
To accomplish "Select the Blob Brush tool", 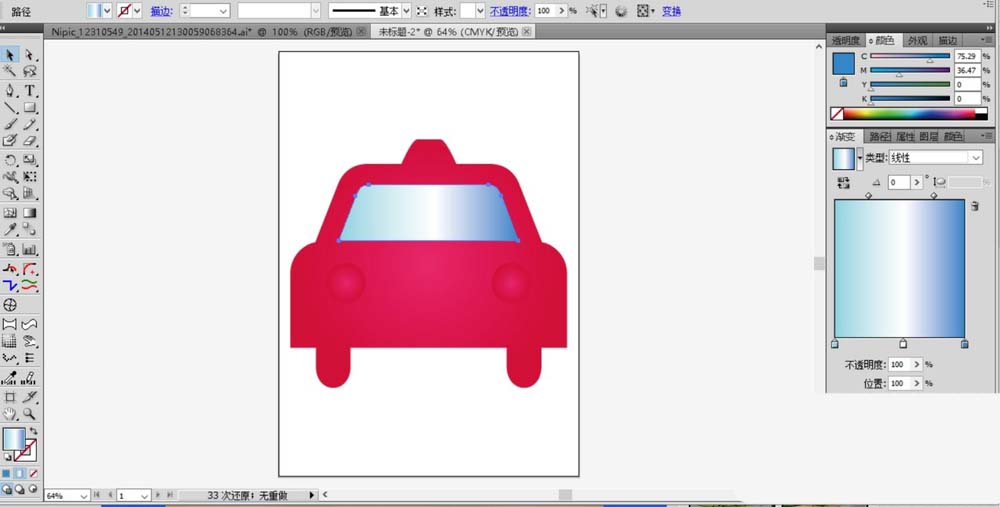I will click(x=10, y=141).
